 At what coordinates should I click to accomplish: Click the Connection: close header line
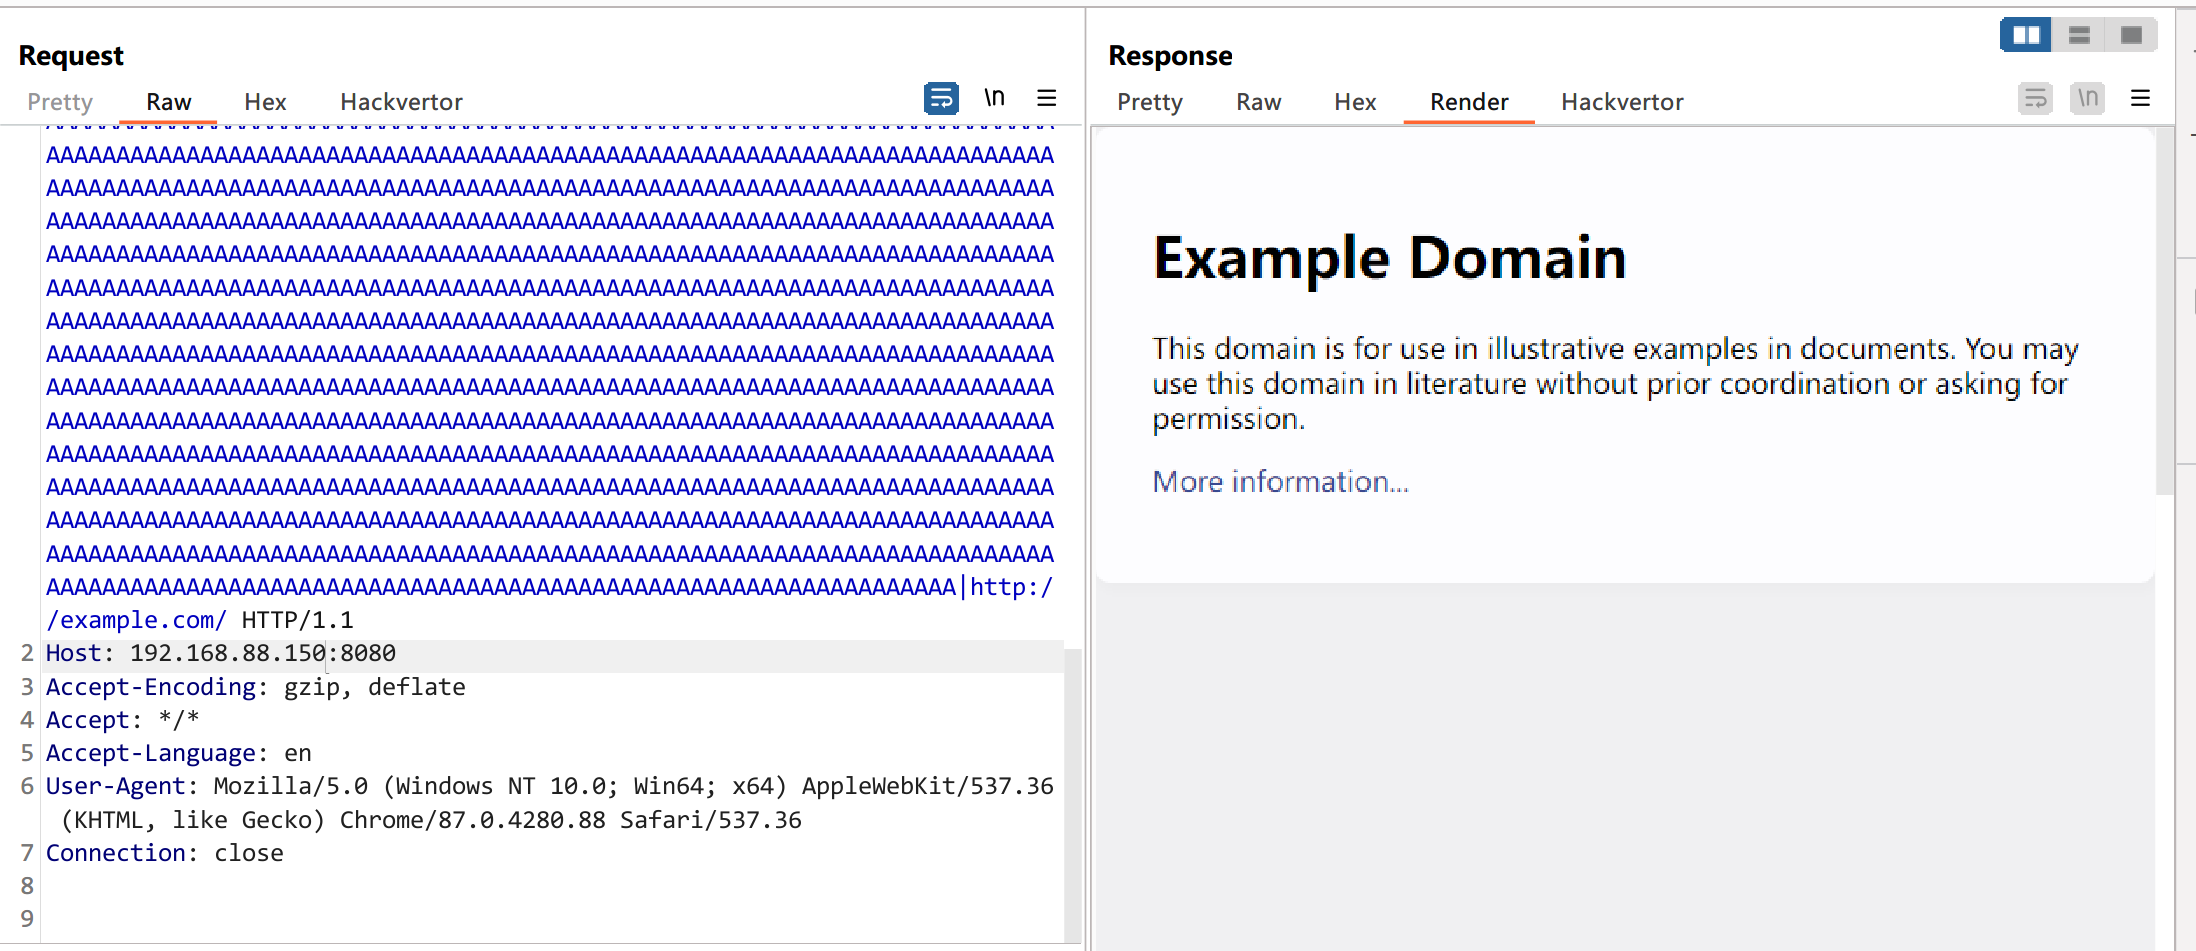point(165,853)
